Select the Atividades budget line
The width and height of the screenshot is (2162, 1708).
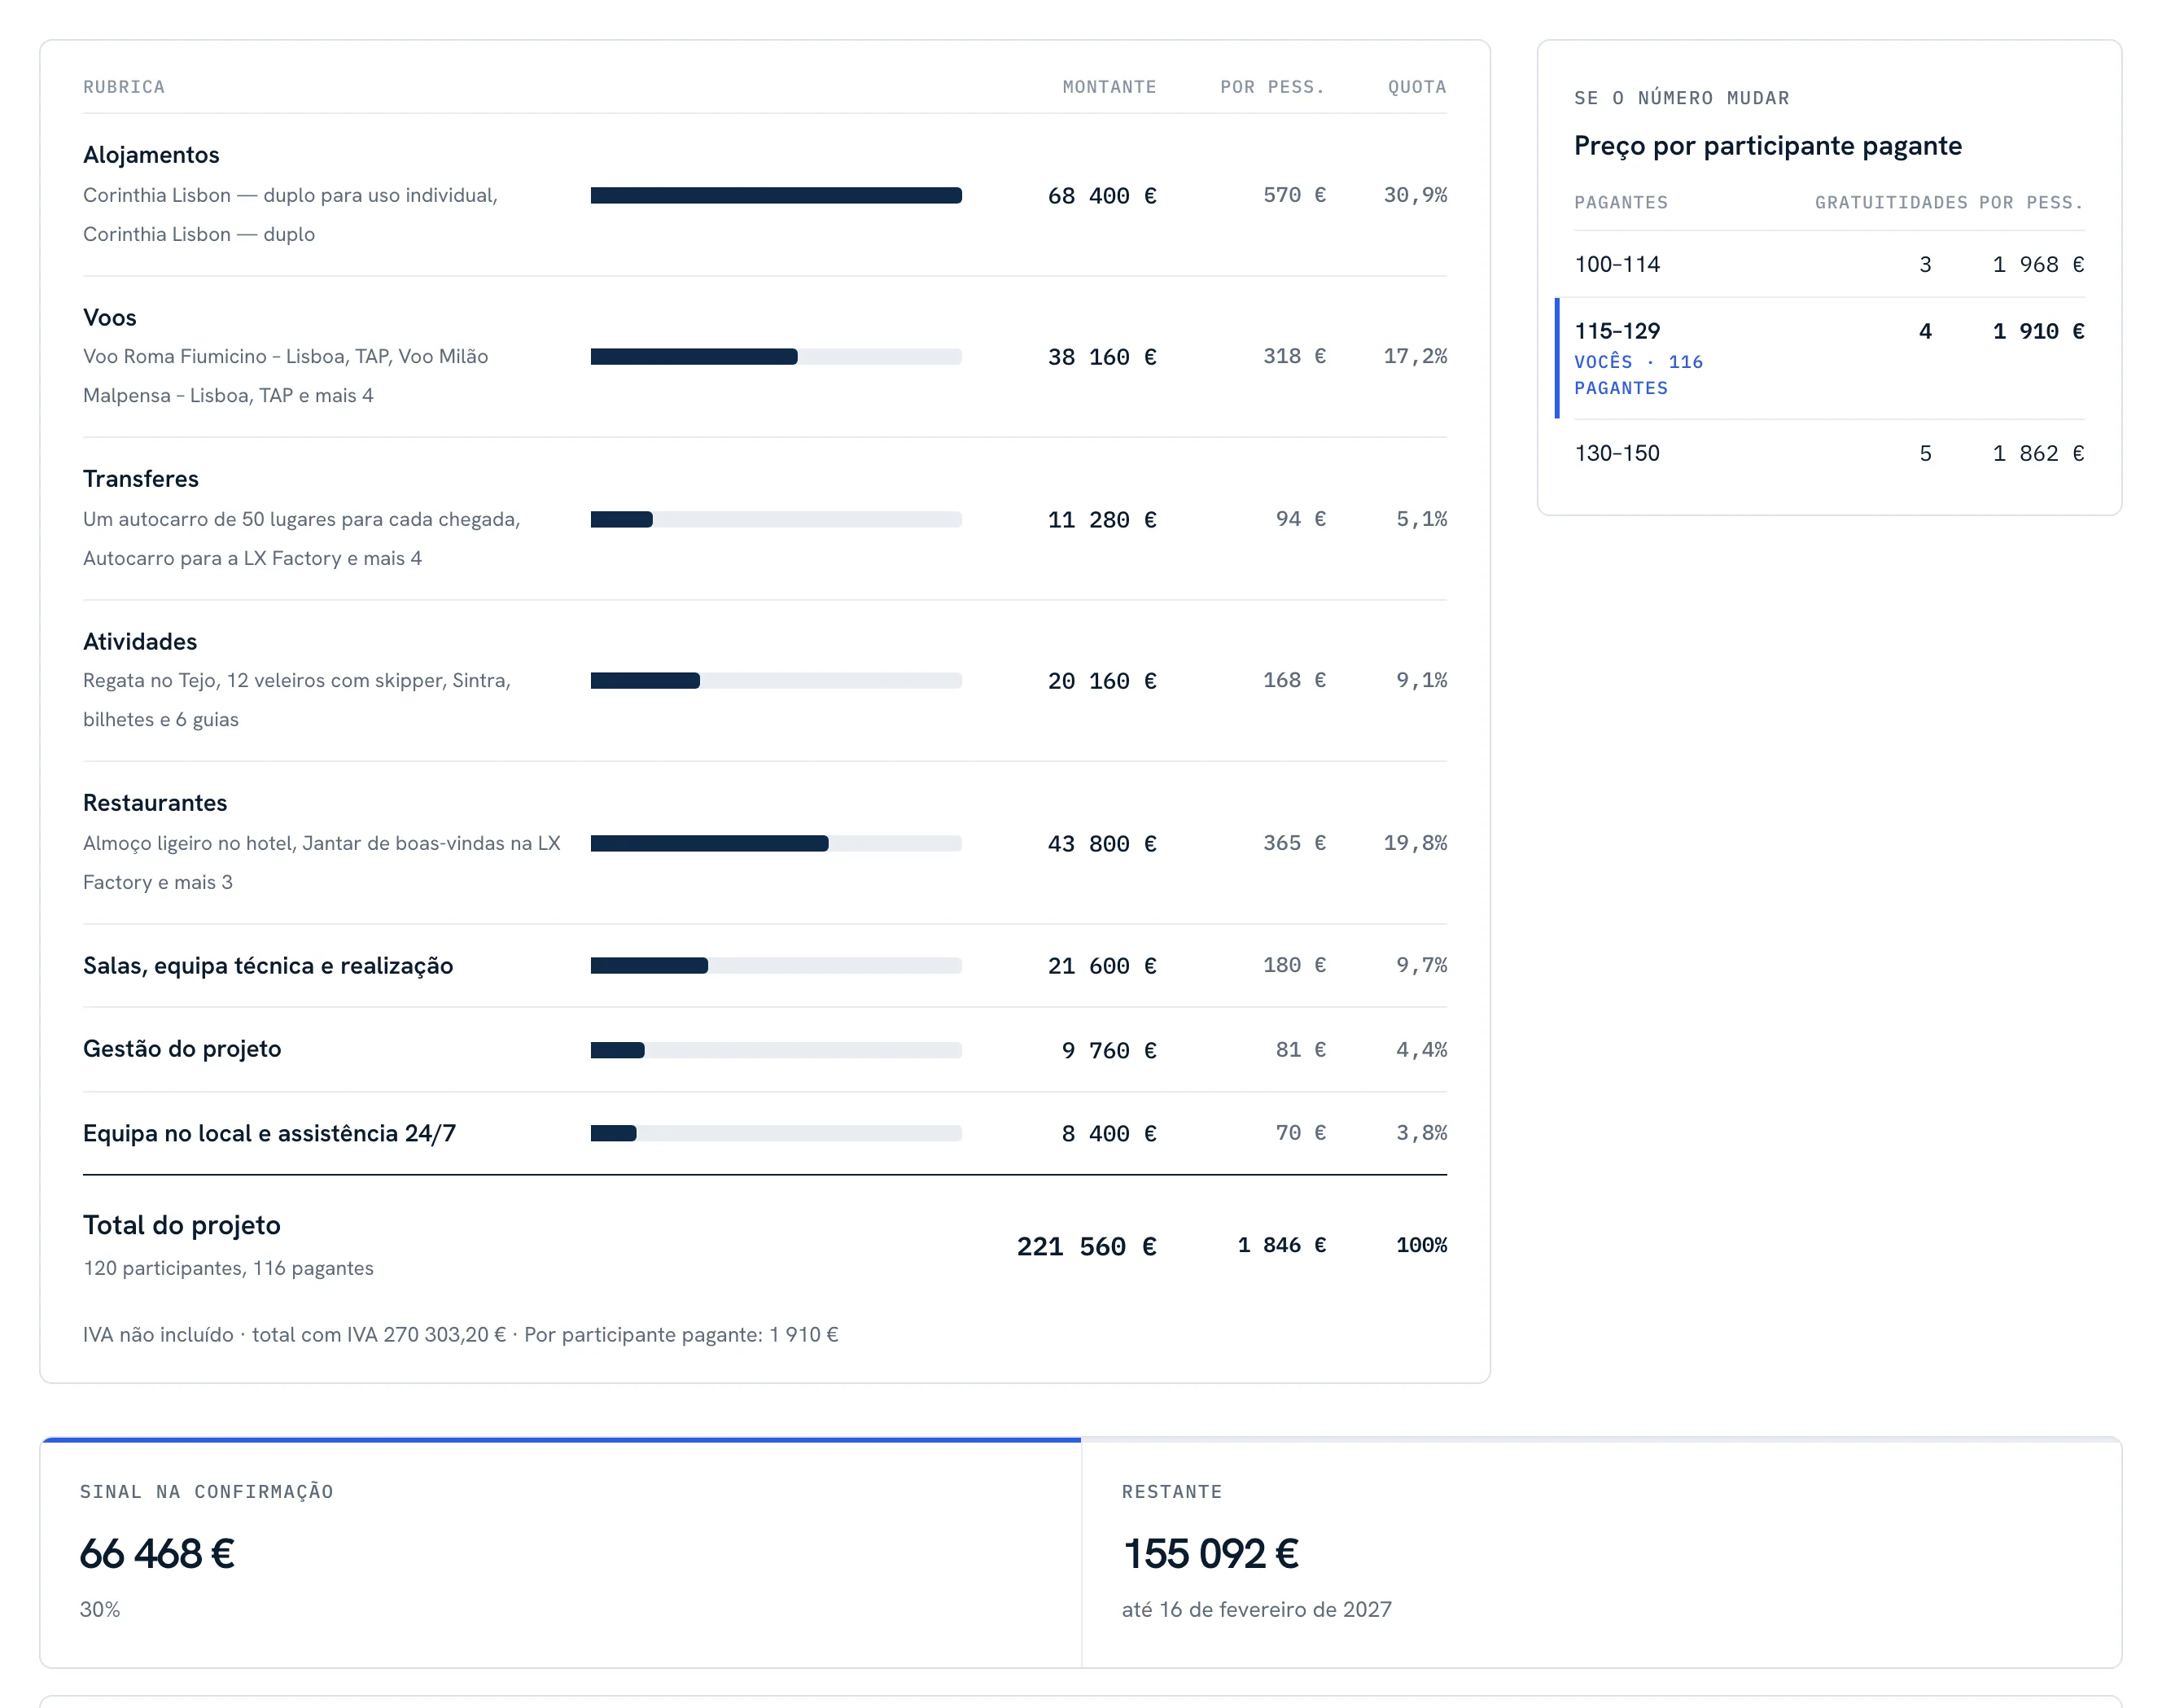[764, 681]
